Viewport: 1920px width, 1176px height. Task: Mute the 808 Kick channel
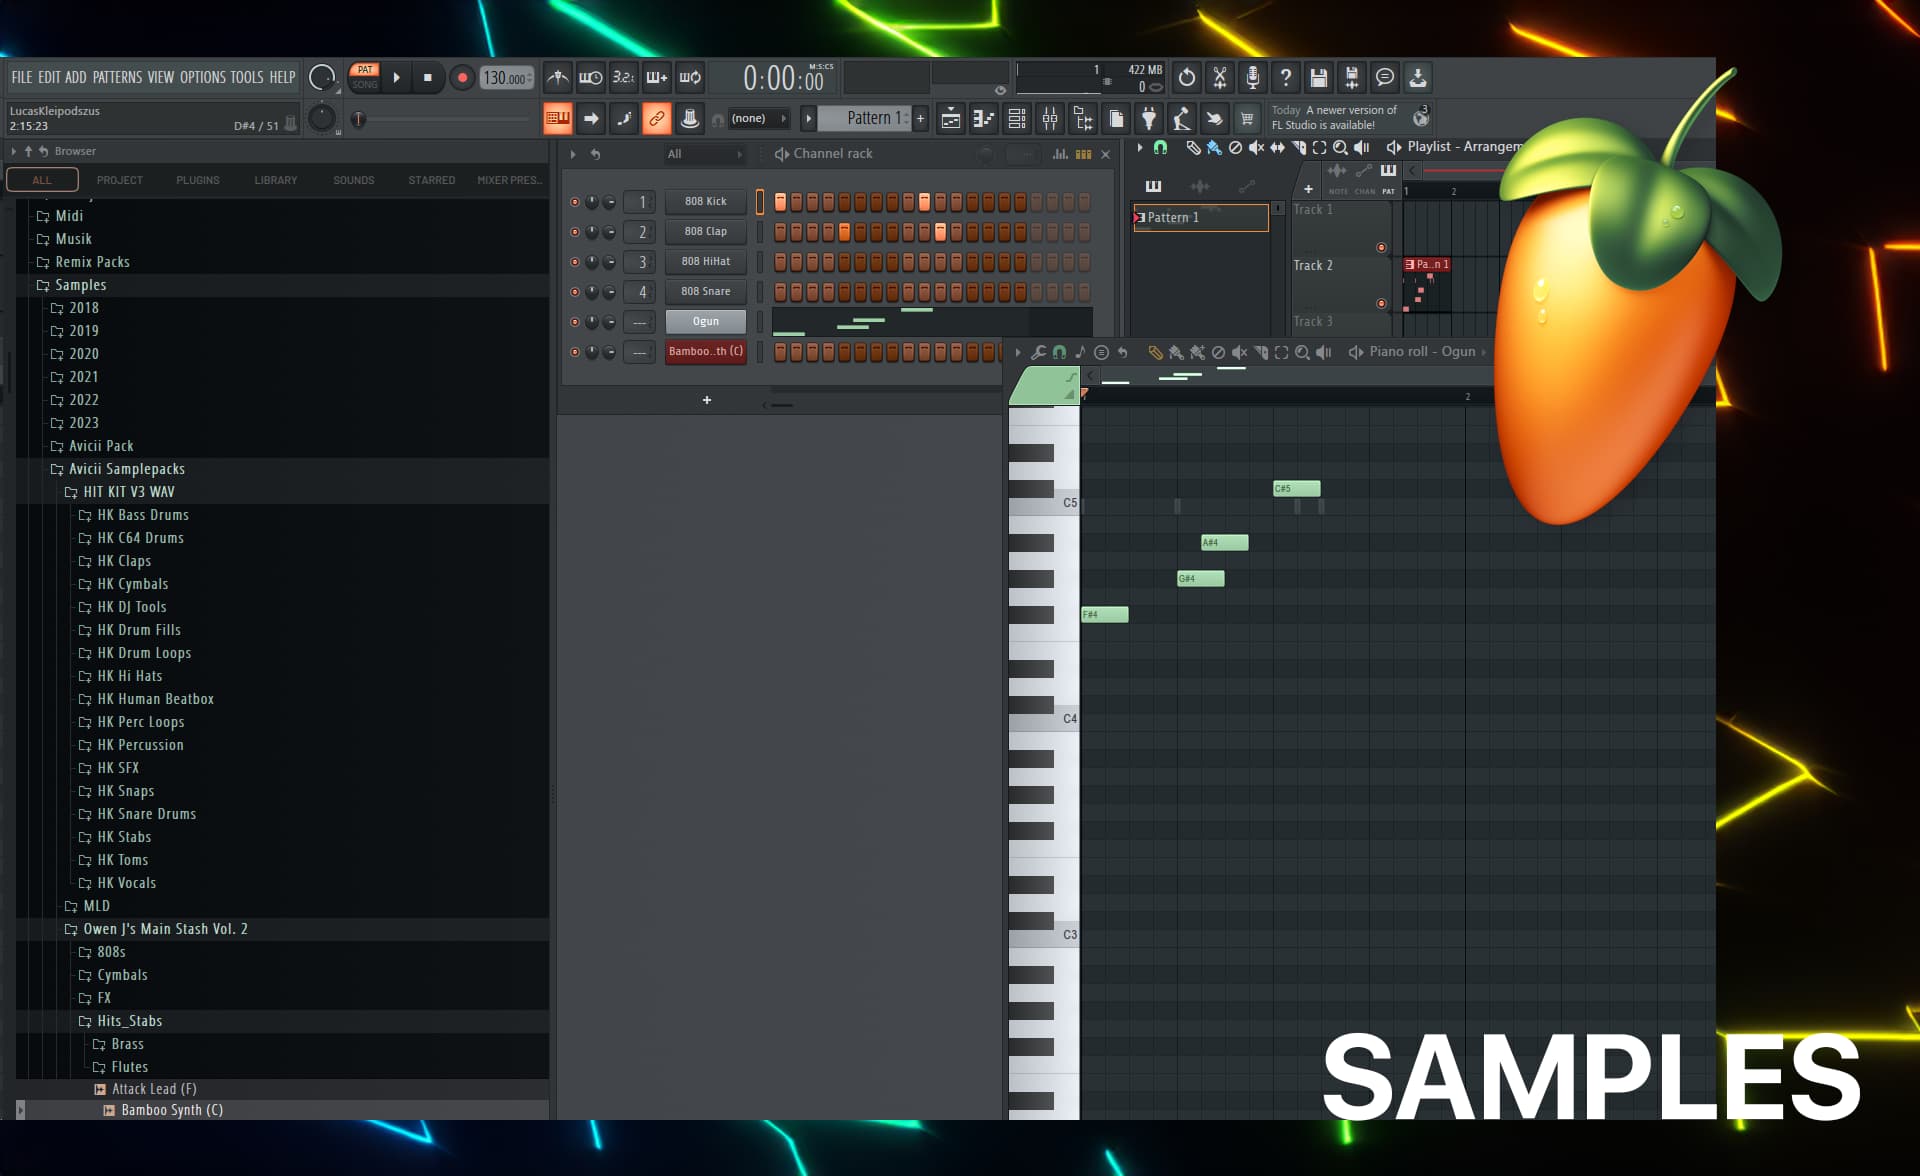575,201
